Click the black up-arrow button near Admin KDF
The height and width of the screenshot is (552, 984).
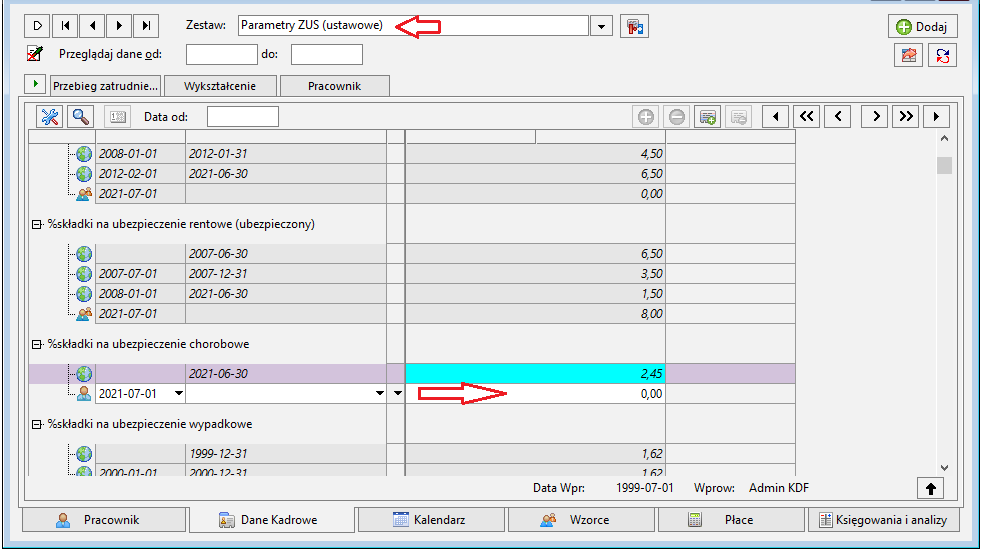click(x=931, y=489)
